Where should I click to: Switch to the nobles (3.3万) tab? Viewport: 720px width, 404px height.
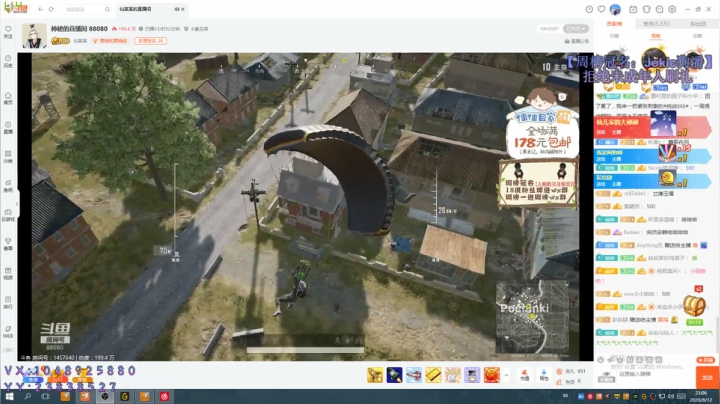point(656,23)
